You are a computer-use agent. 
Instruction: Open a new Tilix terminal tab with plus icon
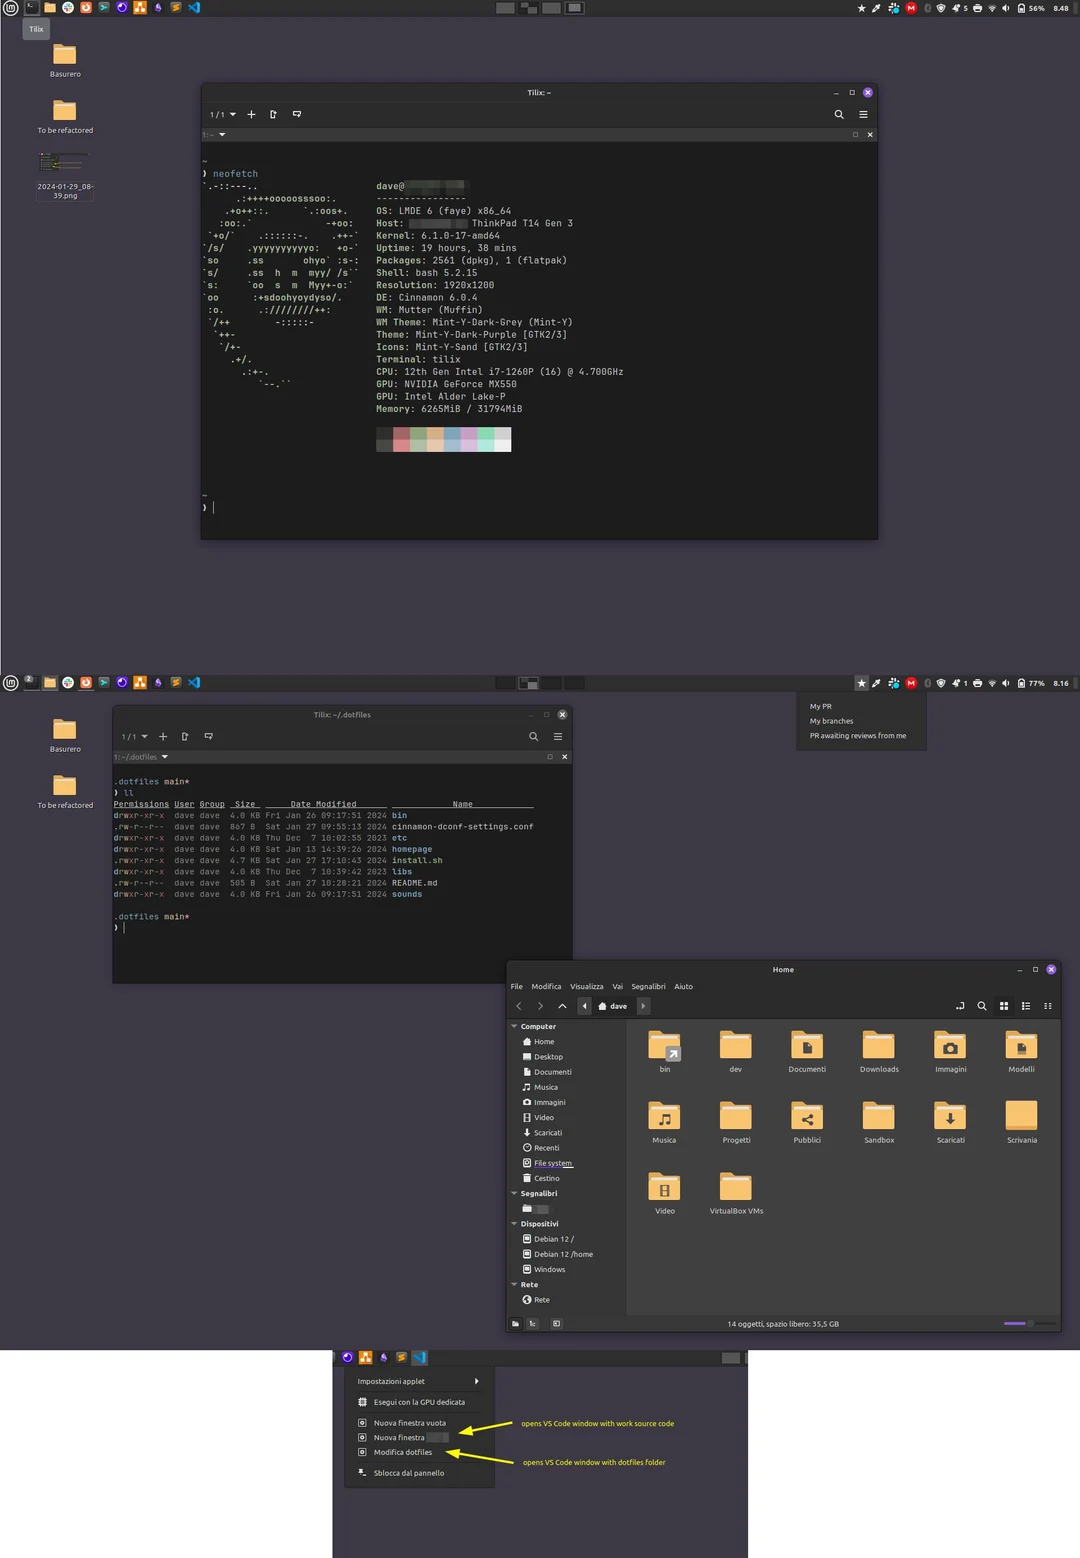[x=251, y=114]
